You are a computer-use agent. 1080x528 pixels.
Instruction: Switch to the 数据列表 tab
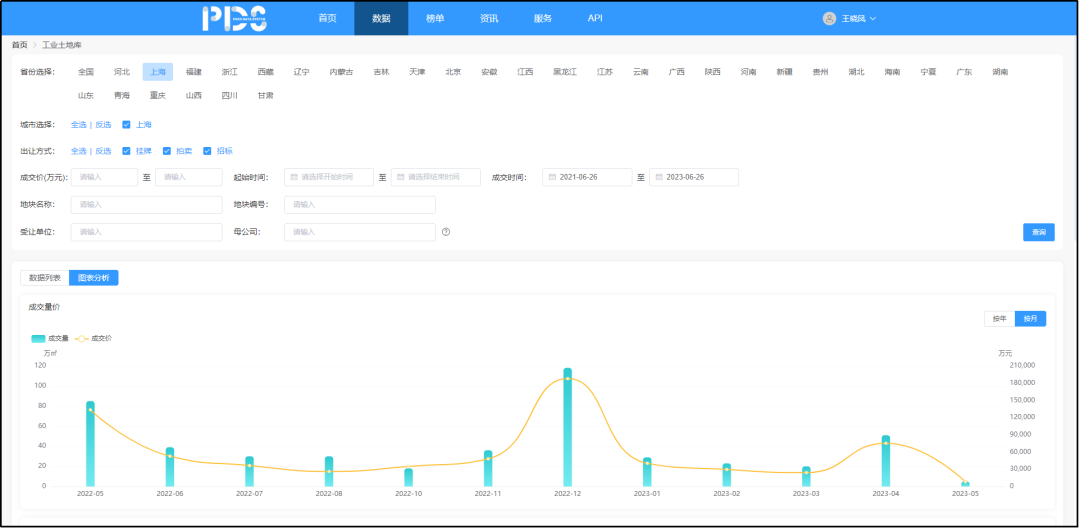(x=45, y=277)
